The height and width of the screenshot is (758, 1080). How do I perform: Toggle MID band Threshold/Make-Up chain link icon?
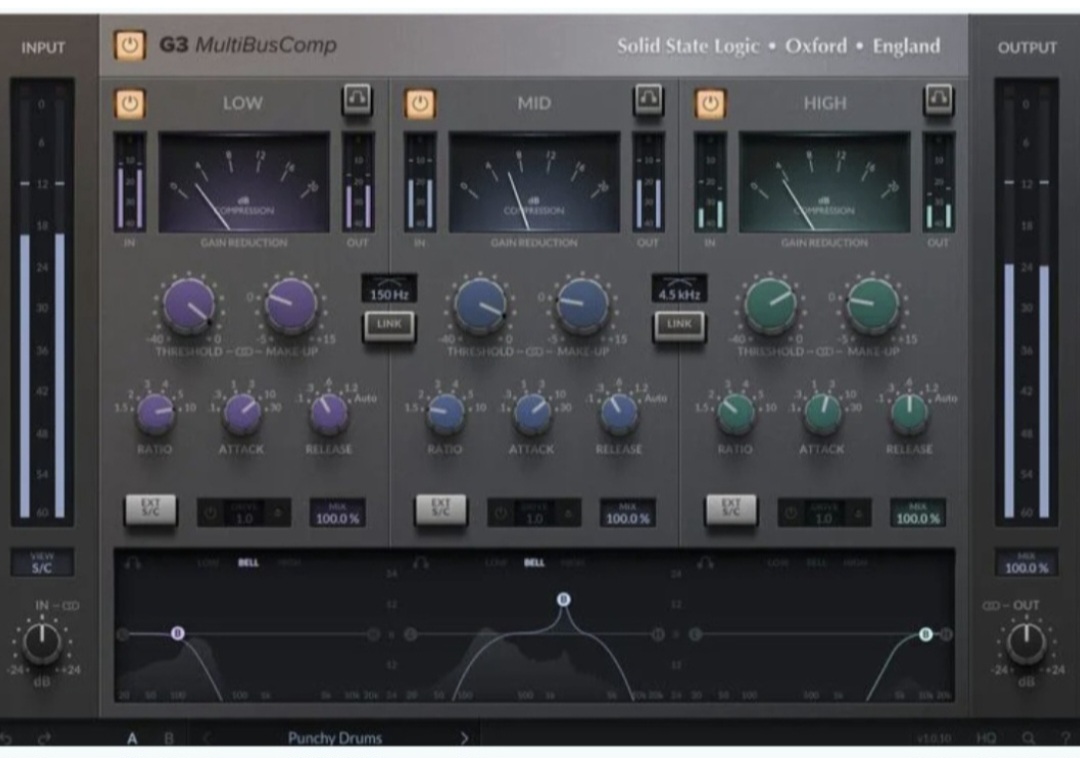click(535, 352)
